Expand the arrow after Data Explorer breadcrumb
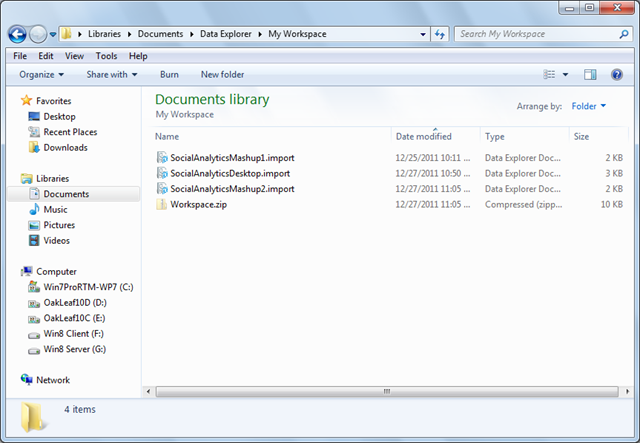The image size is (640, 443). pos(260,34)
